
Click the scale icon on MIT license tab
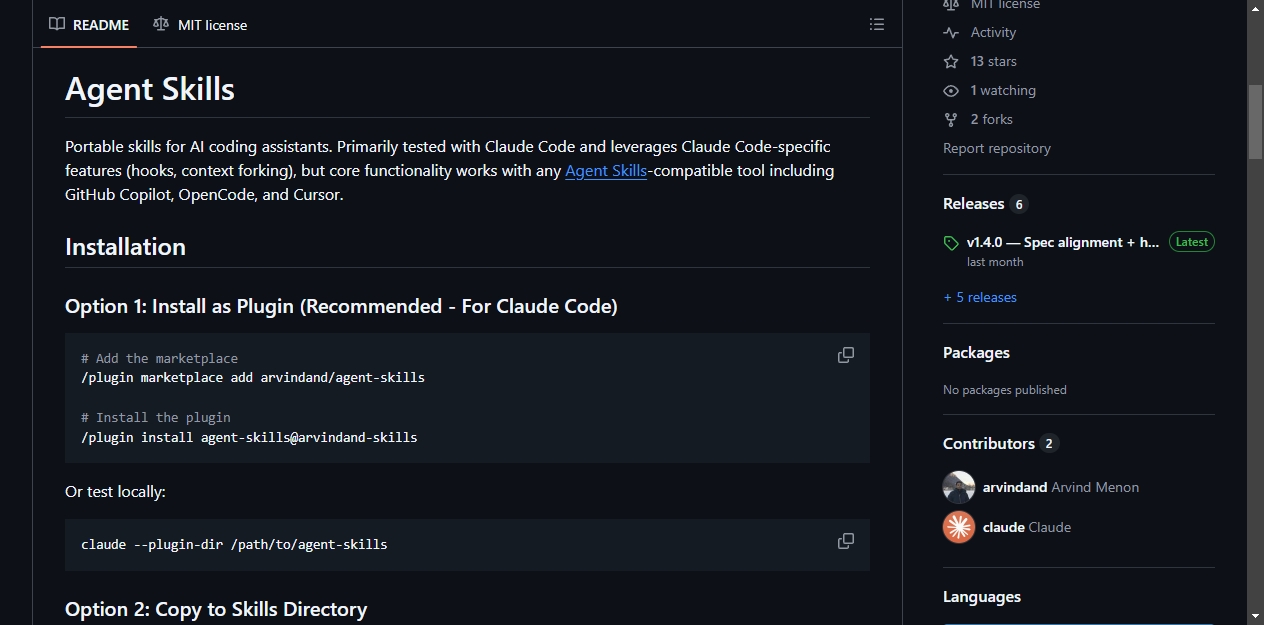pyautogui.click(x=161, y=24)
